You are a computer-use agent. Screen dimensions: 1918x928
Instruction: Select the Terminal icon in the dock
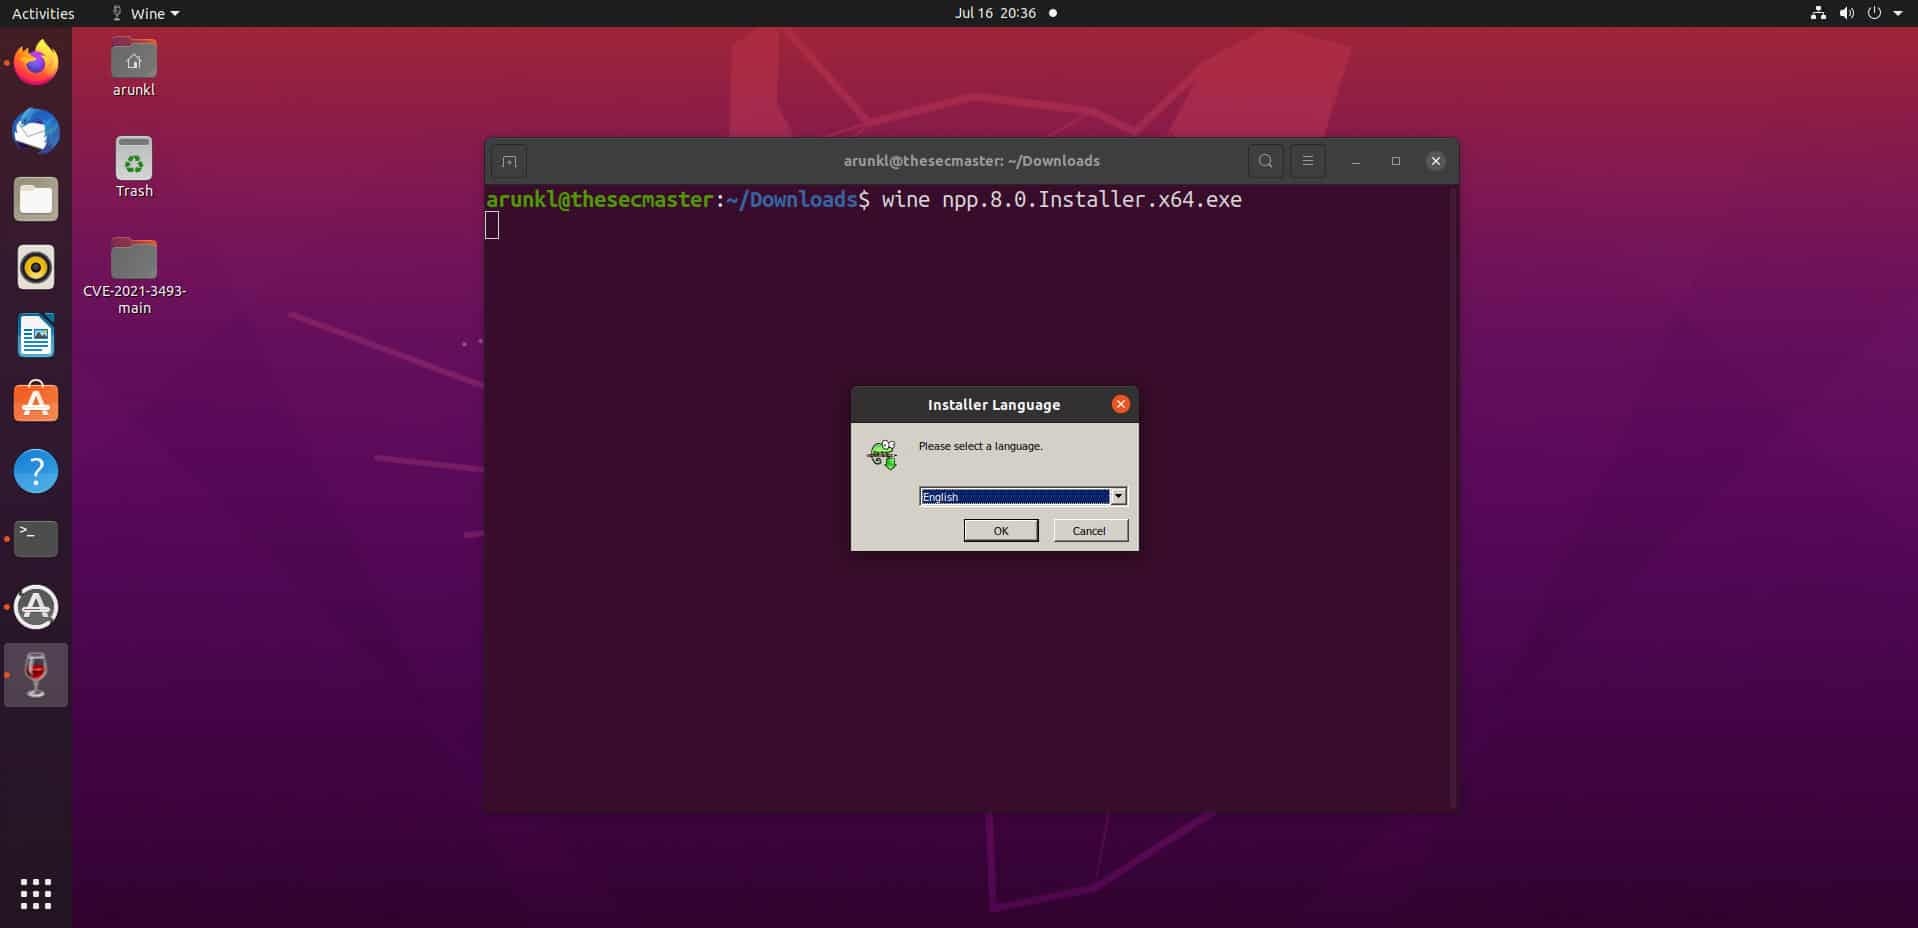pyautogui.click(x=36, y=539)
